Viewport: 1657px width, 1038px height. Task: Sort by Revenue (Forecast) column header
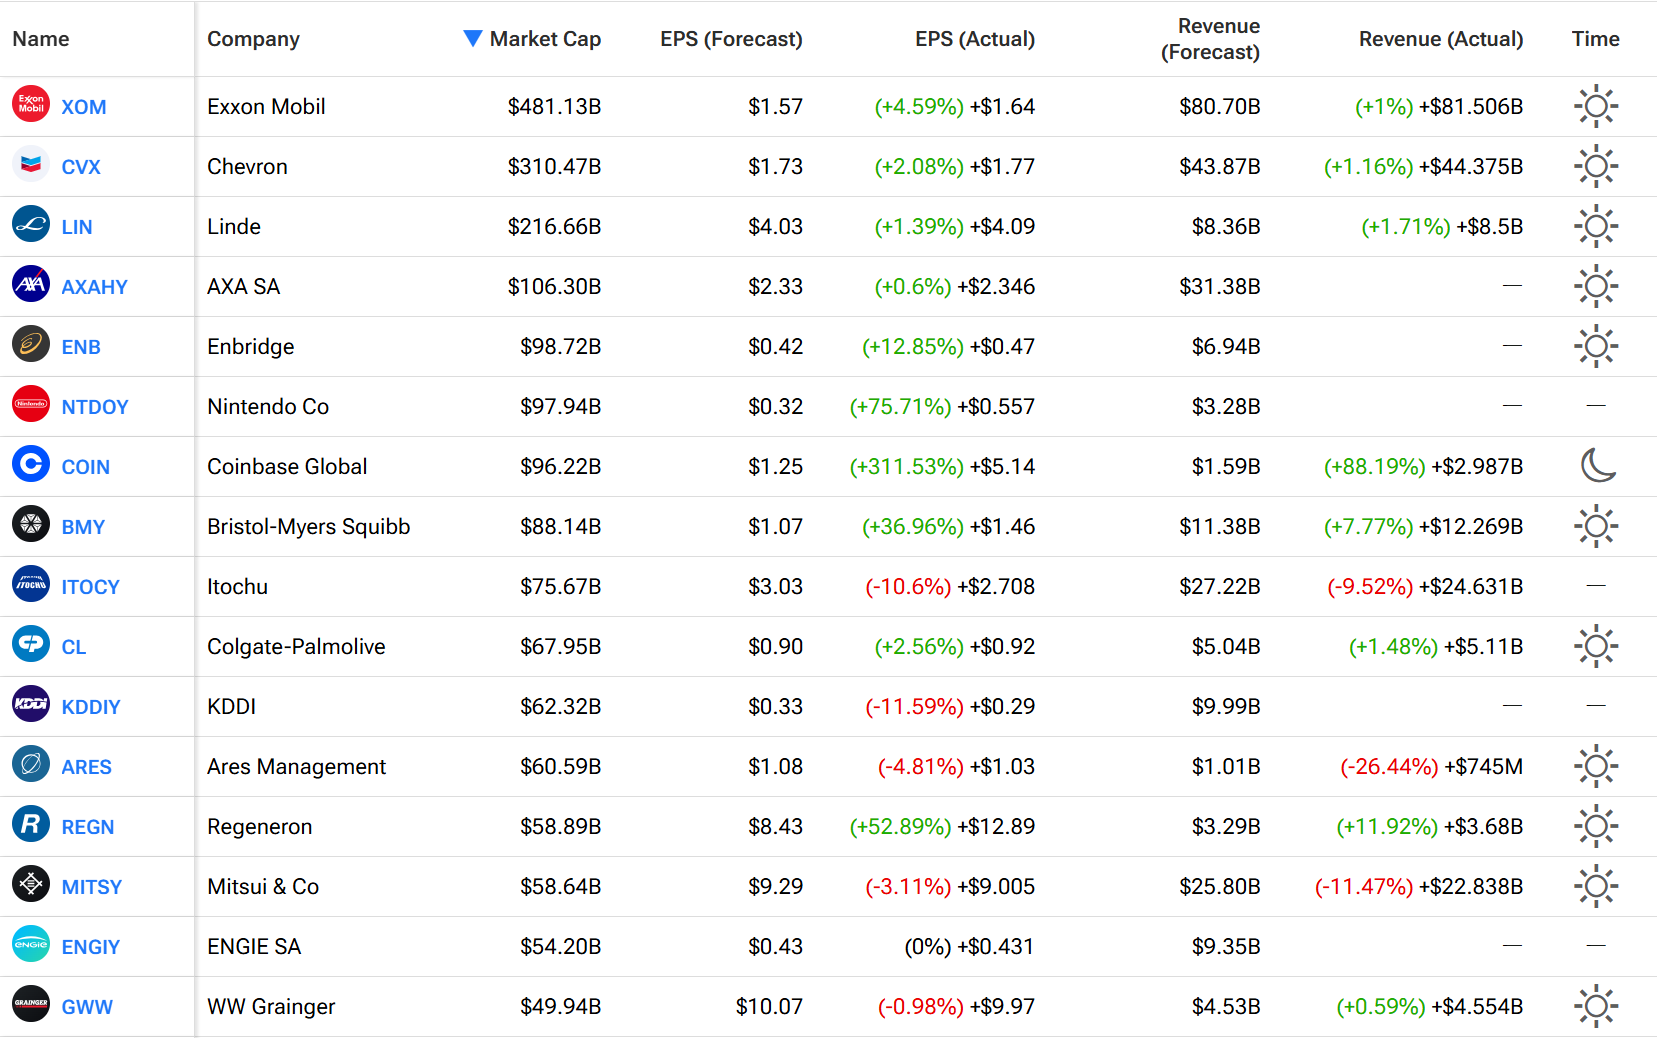(x=1210, y=39)
